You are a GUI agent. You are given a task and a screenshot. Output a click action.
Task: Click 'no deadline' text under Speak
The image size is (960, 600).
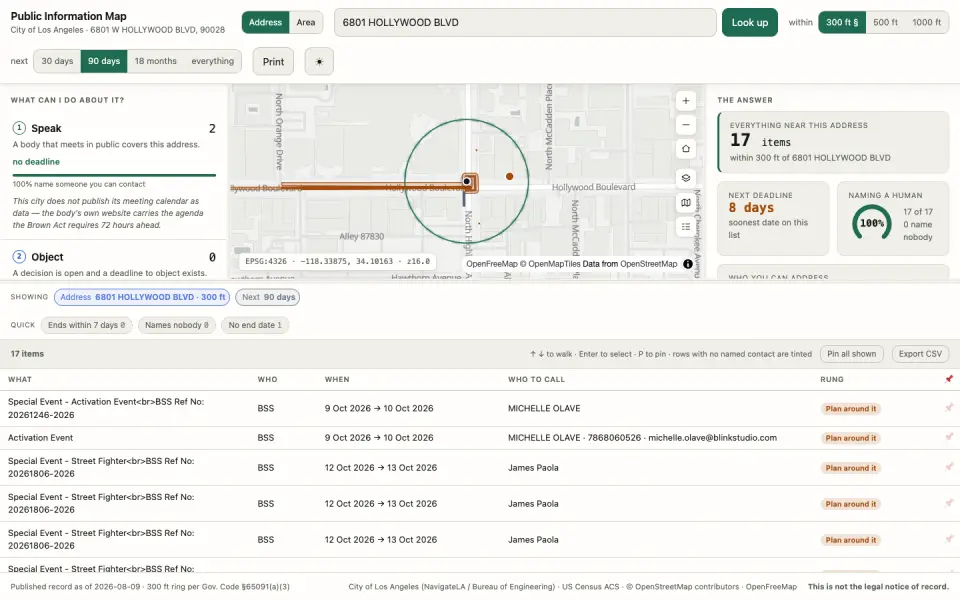(36, 162)
